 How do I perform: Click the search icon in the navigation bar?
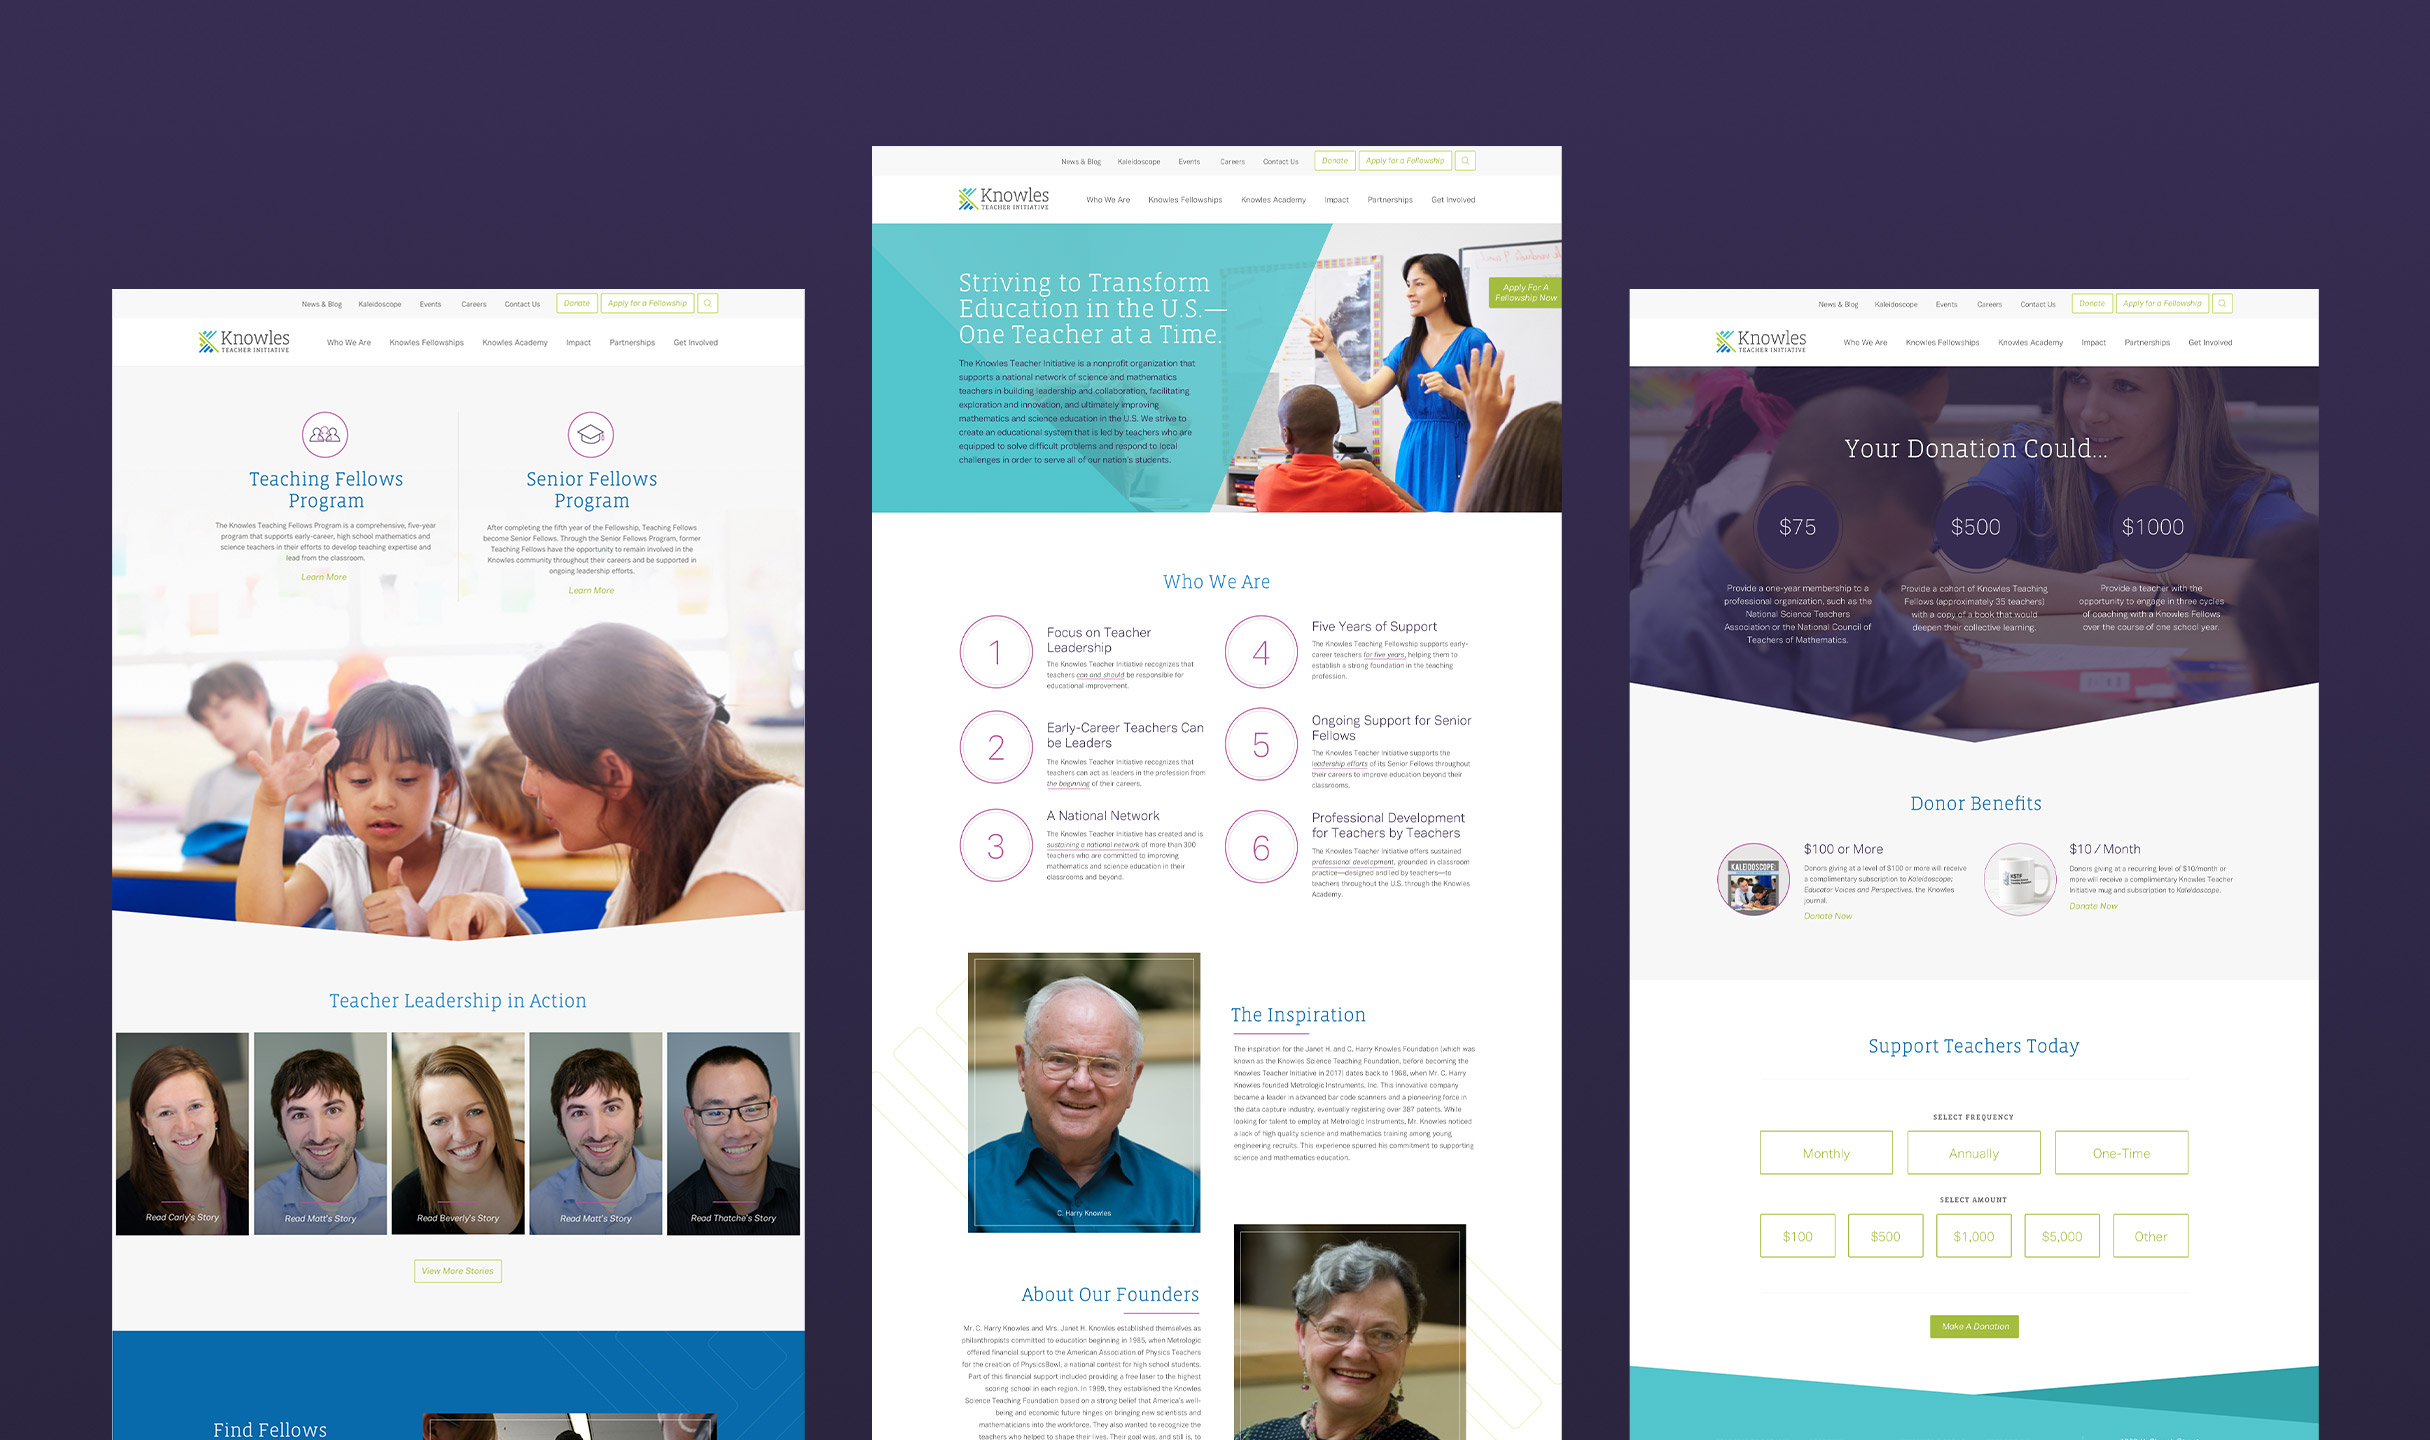708,305
